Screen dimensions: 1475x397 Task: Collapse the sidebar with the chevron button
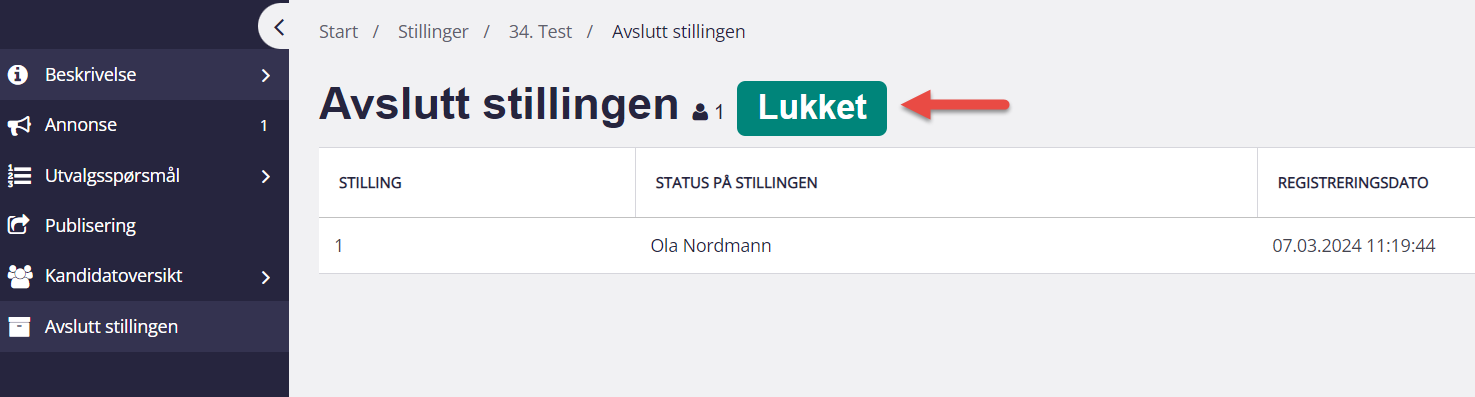276,27
